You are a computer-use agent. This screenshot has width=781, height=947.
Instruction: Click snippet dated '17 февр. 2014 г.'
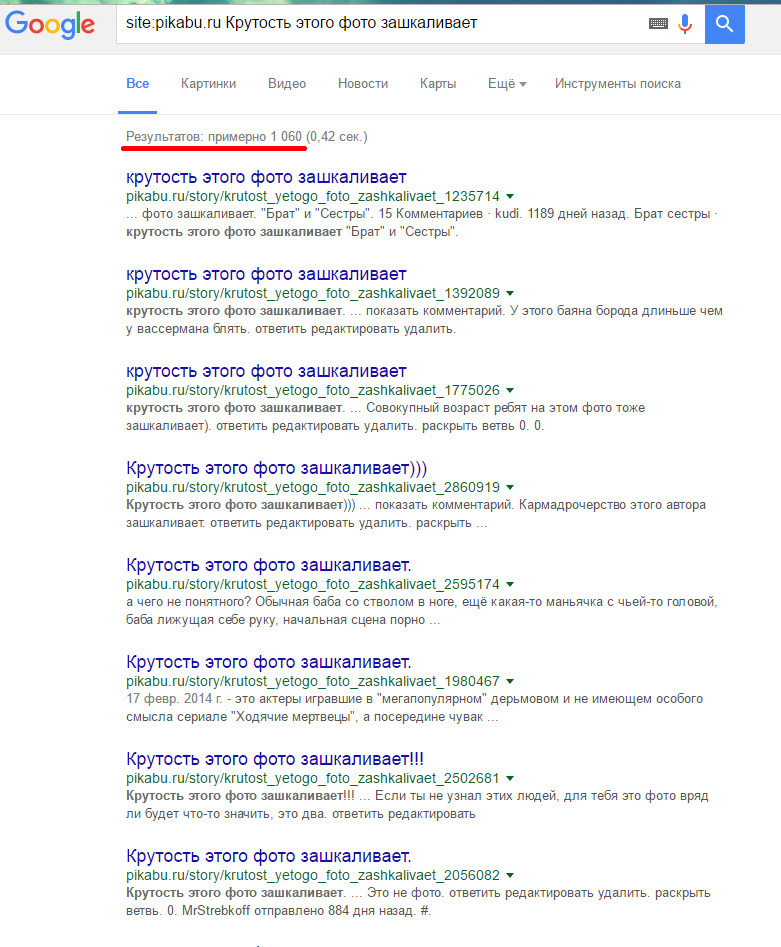coord(414,708)
